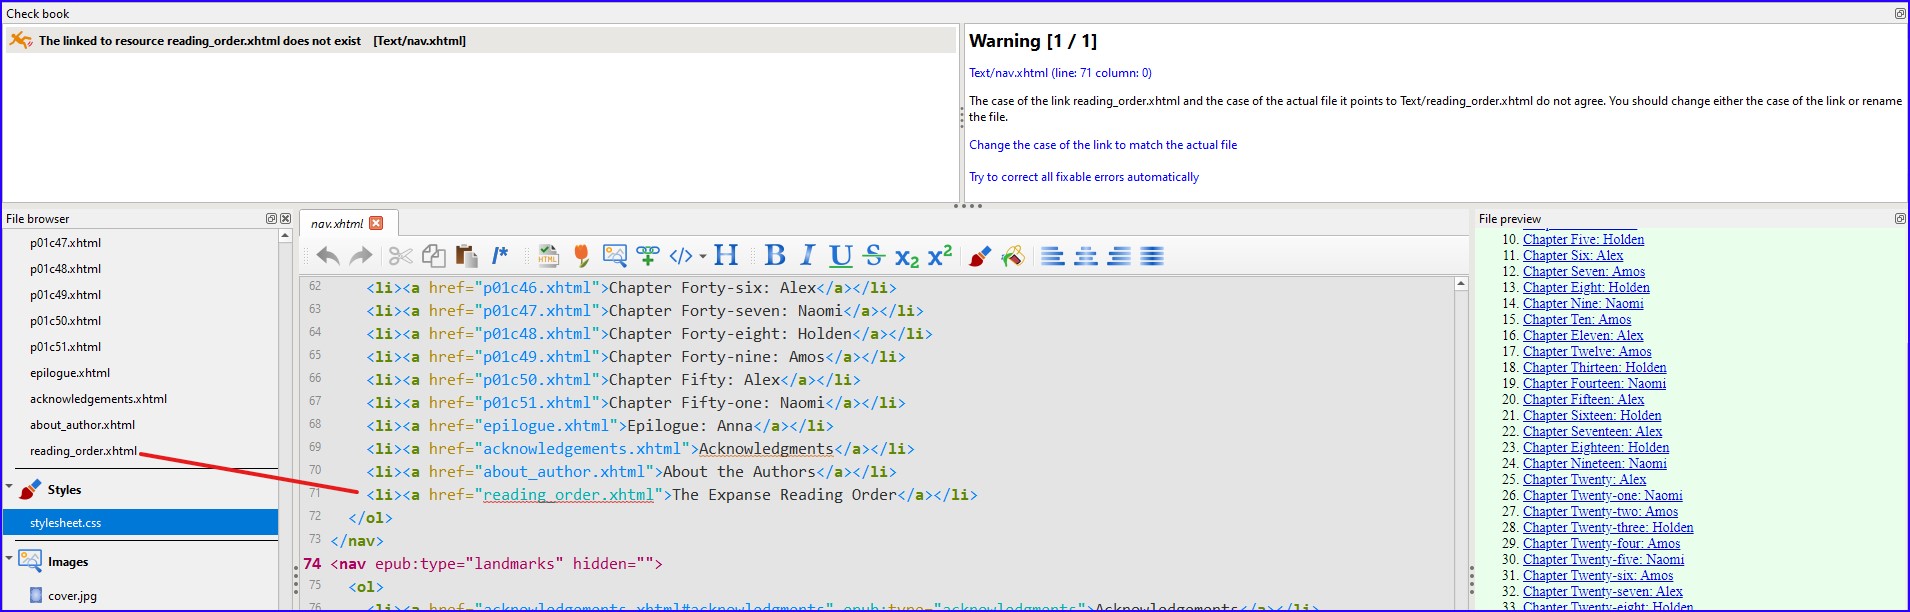Select epilogue.xhtml in File browser
Image resolution: width=1910 pixels, height=612 pixels.
click(x=70, y=373)
